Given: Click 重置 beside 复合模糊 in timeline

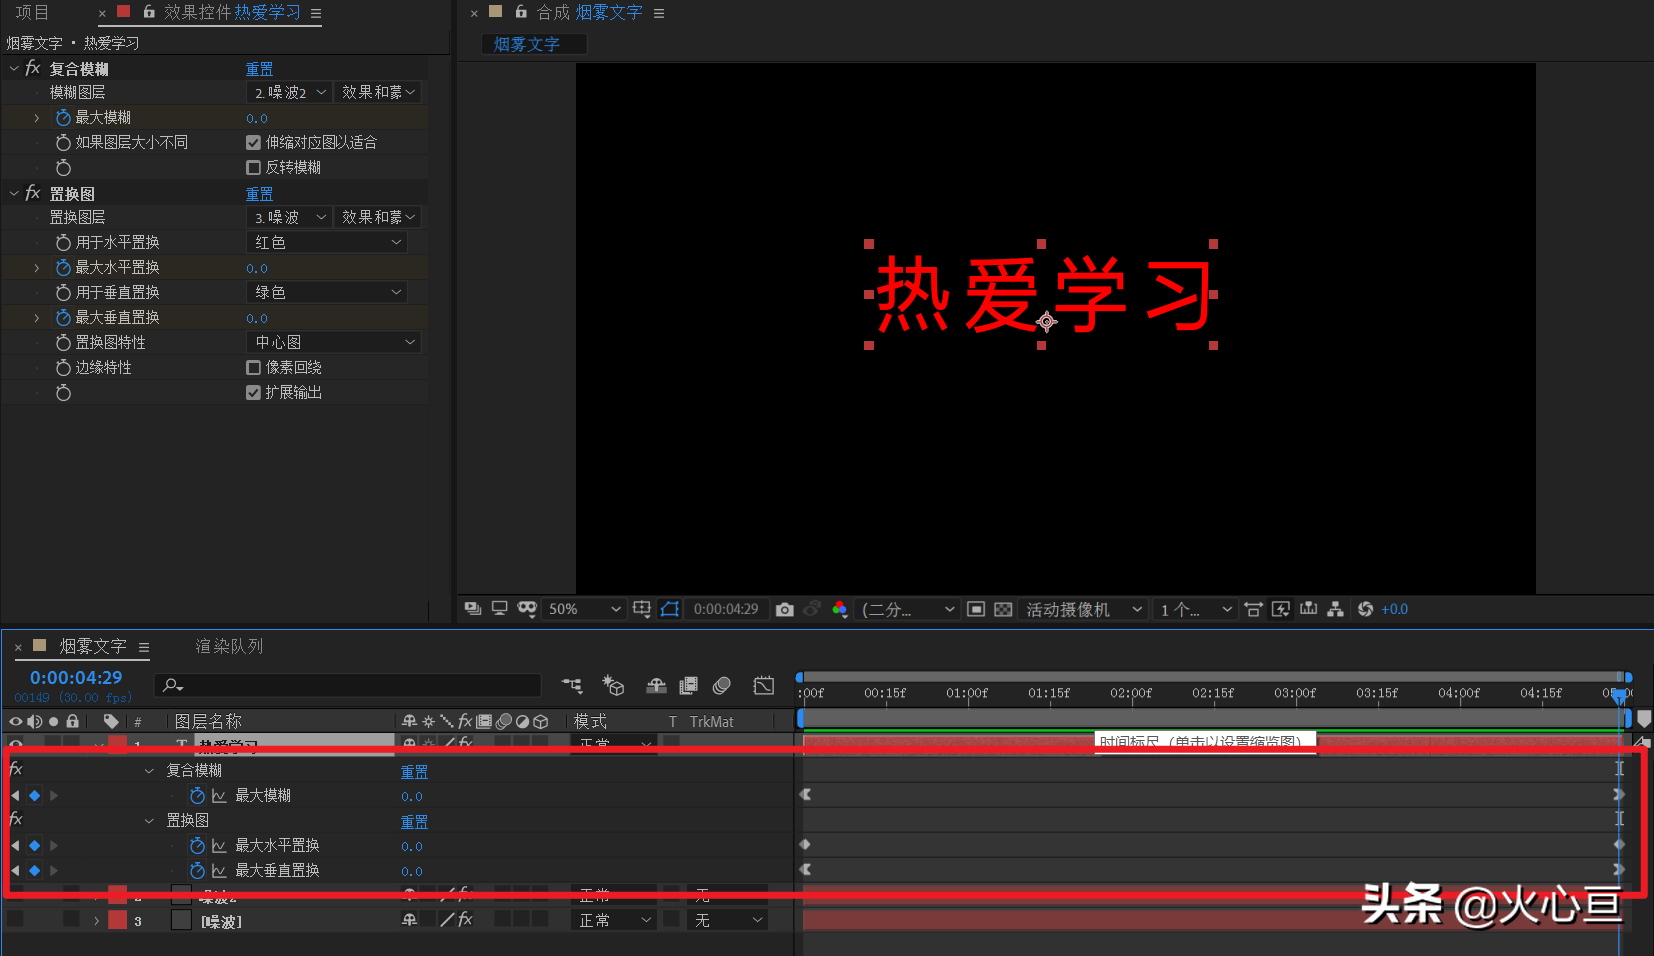Looking at the screenshot, I should point(414,771).
